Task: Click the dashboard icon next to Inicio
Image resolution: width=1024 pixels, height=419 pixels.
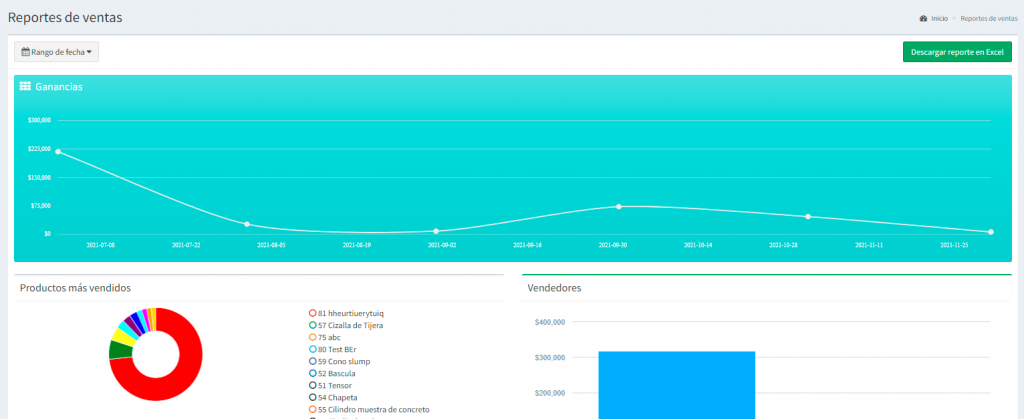Action: coord(923,19)
